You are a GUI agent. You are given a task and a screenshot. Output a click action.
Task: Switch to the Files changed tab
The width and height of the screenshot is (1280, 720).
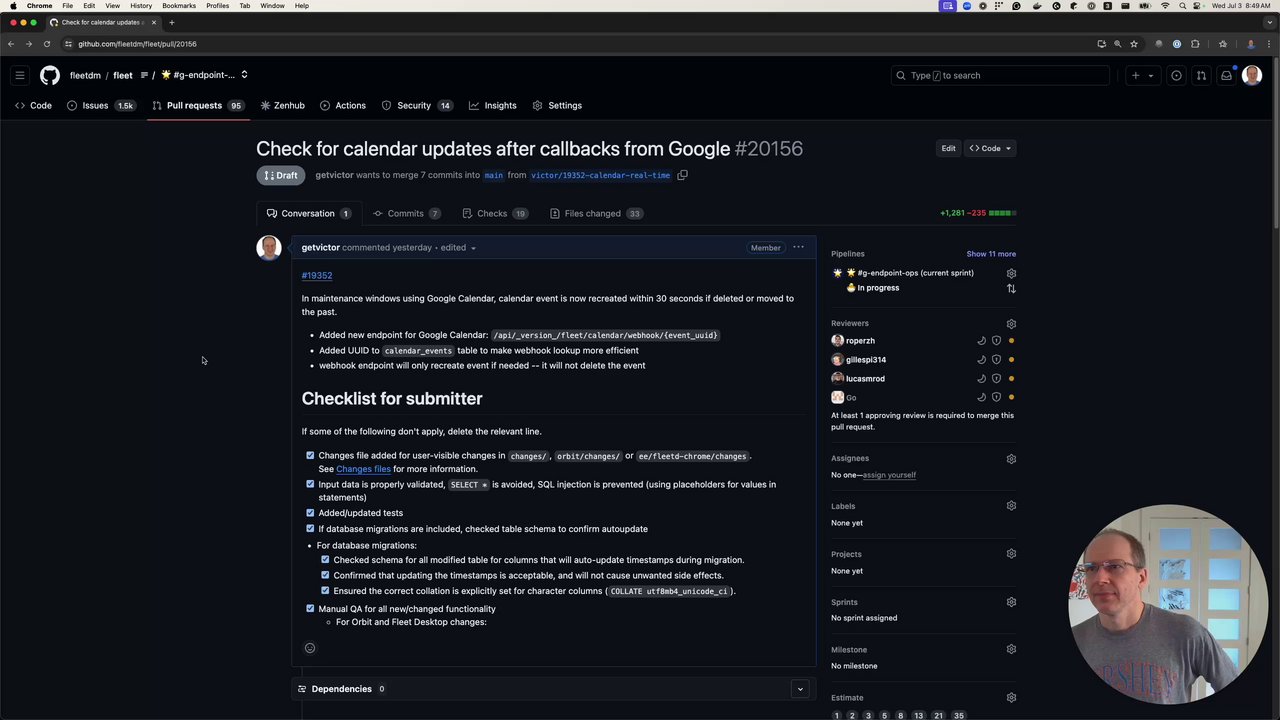pyautogui.click(x=596, y=213)
